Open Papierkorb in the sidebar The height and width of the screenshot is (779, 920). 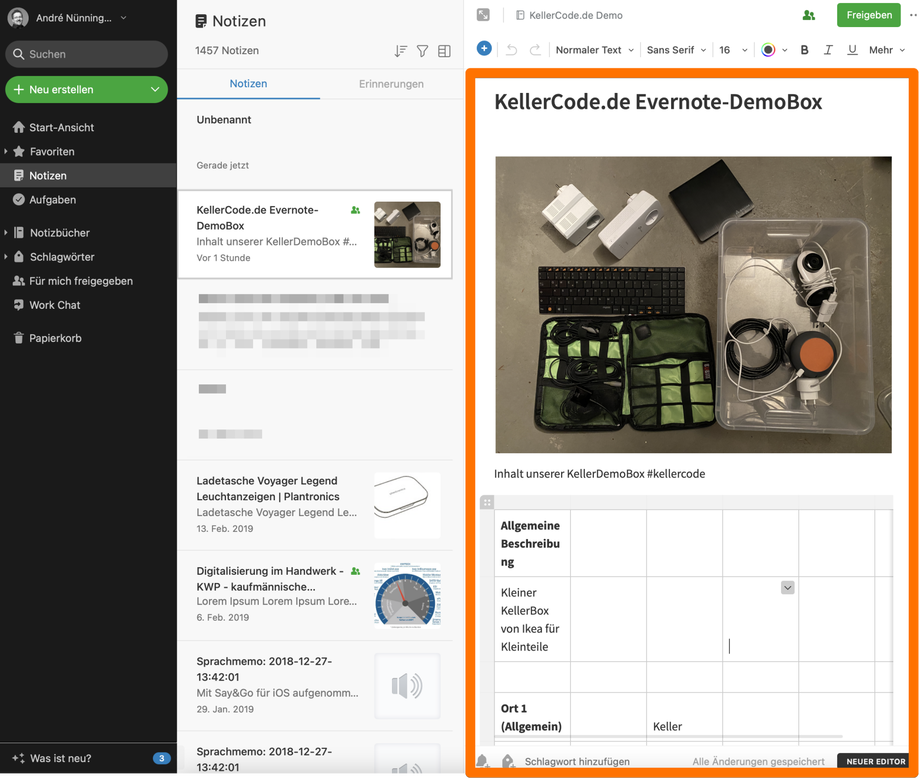click(55, 338)
